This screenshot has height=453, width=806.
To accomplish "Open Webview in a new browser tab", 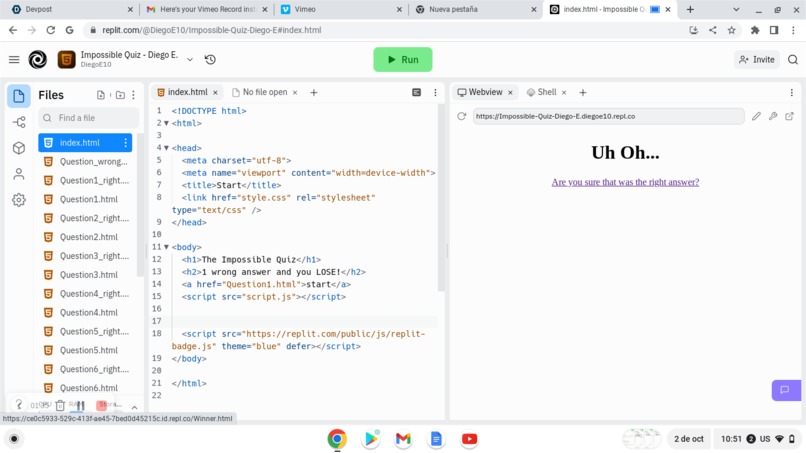I will coord(790,116).
